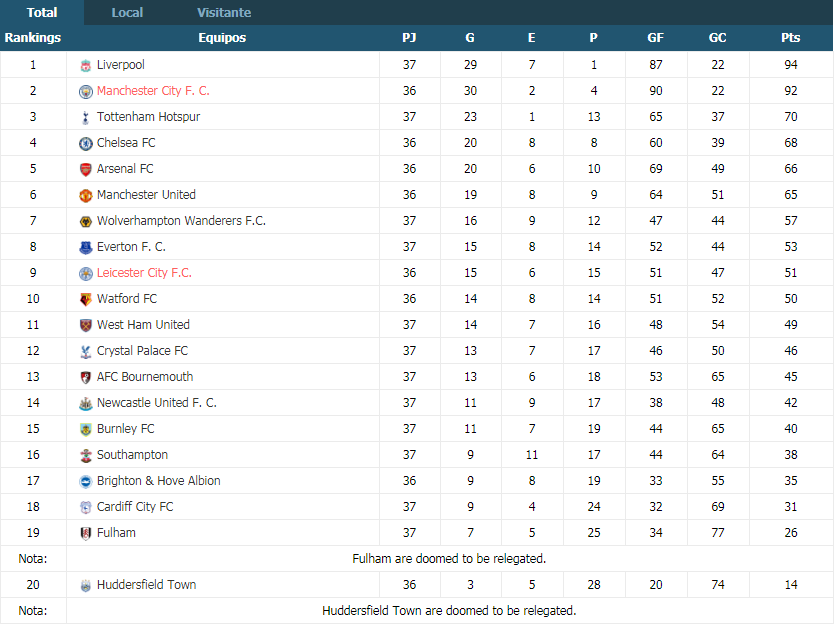Click the Huddersfield Town crest icon
The height and width of the screenshot is (624, 834).
85,586
